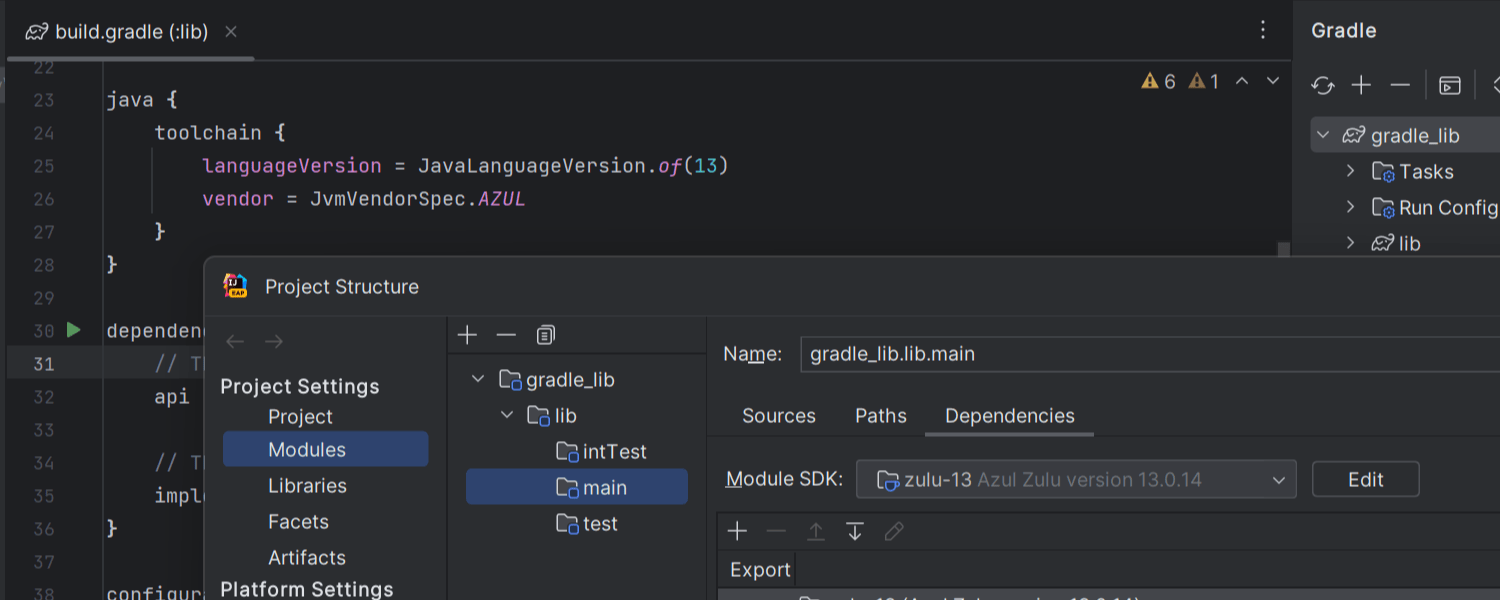Image resolution: width=1500 pixels, height=600 pixels.
Task: Click the plus icon in the Gradle panel
Action: tap(1361, 85)
